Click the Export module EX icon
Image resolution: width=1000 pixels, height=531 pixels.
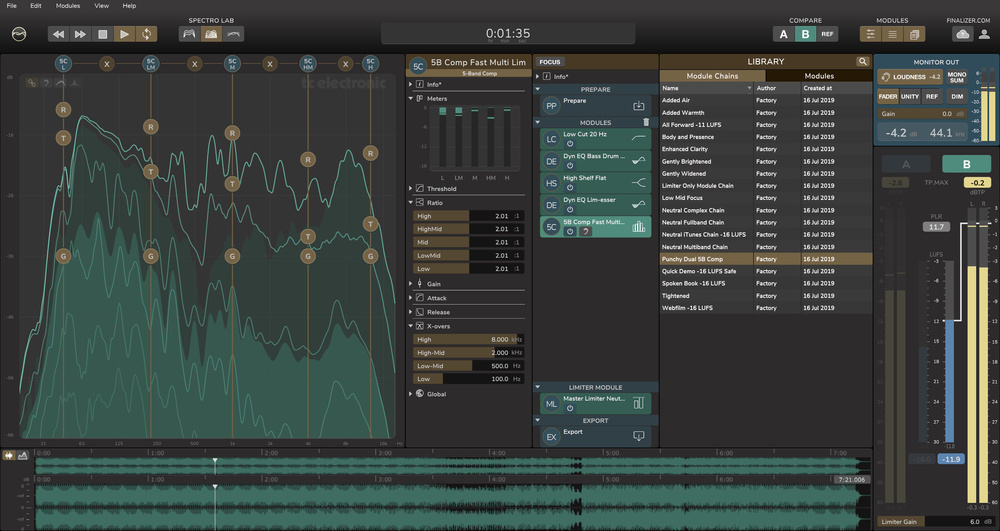pos(551,437)
